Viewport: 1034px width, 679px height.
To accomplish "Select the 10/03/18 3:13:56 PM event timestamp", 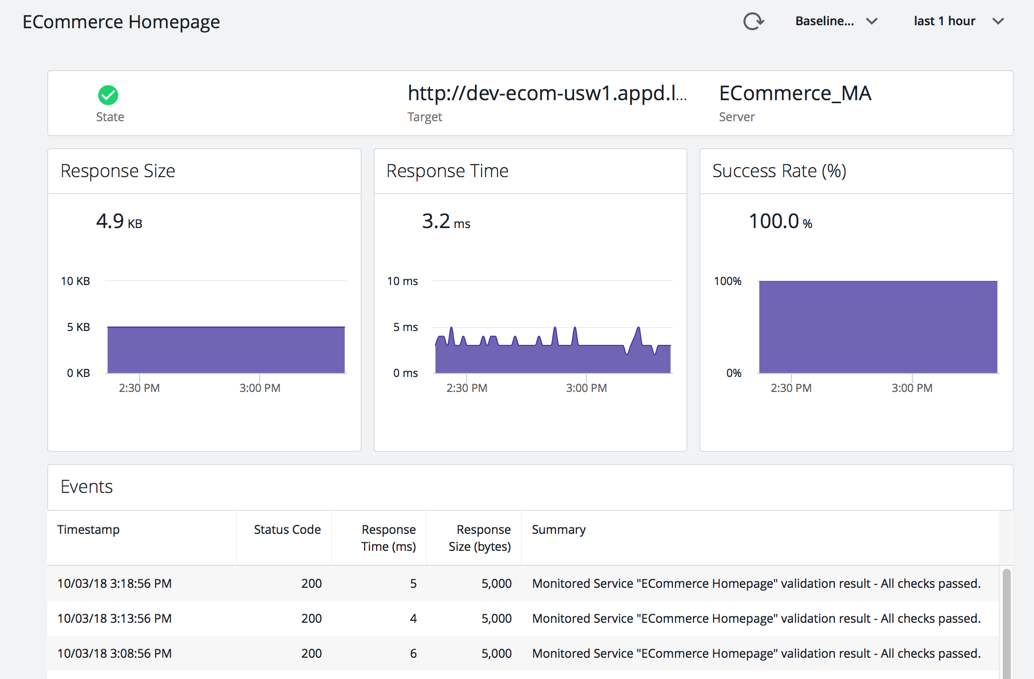I will 114,618.
